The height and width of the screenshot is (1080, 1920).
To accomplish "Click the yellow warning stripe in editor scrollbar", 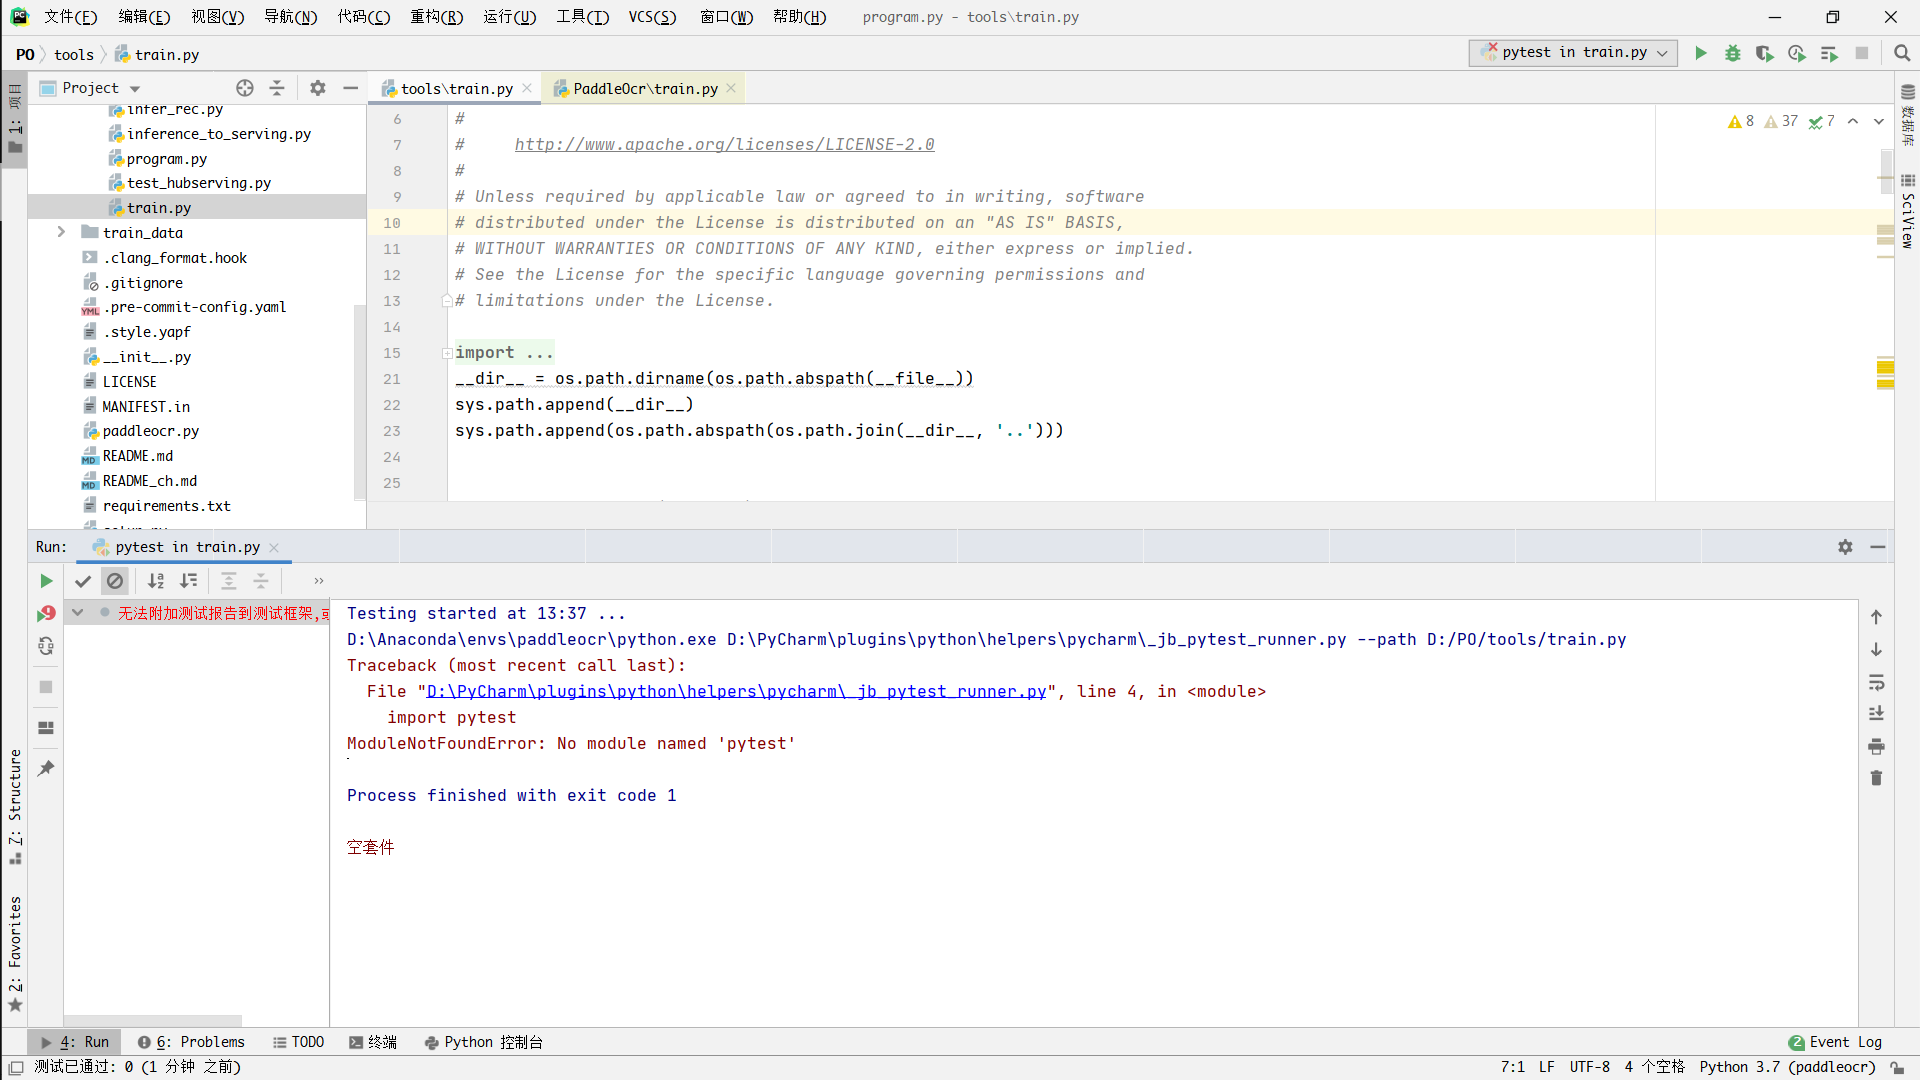I will [1885, 368].
